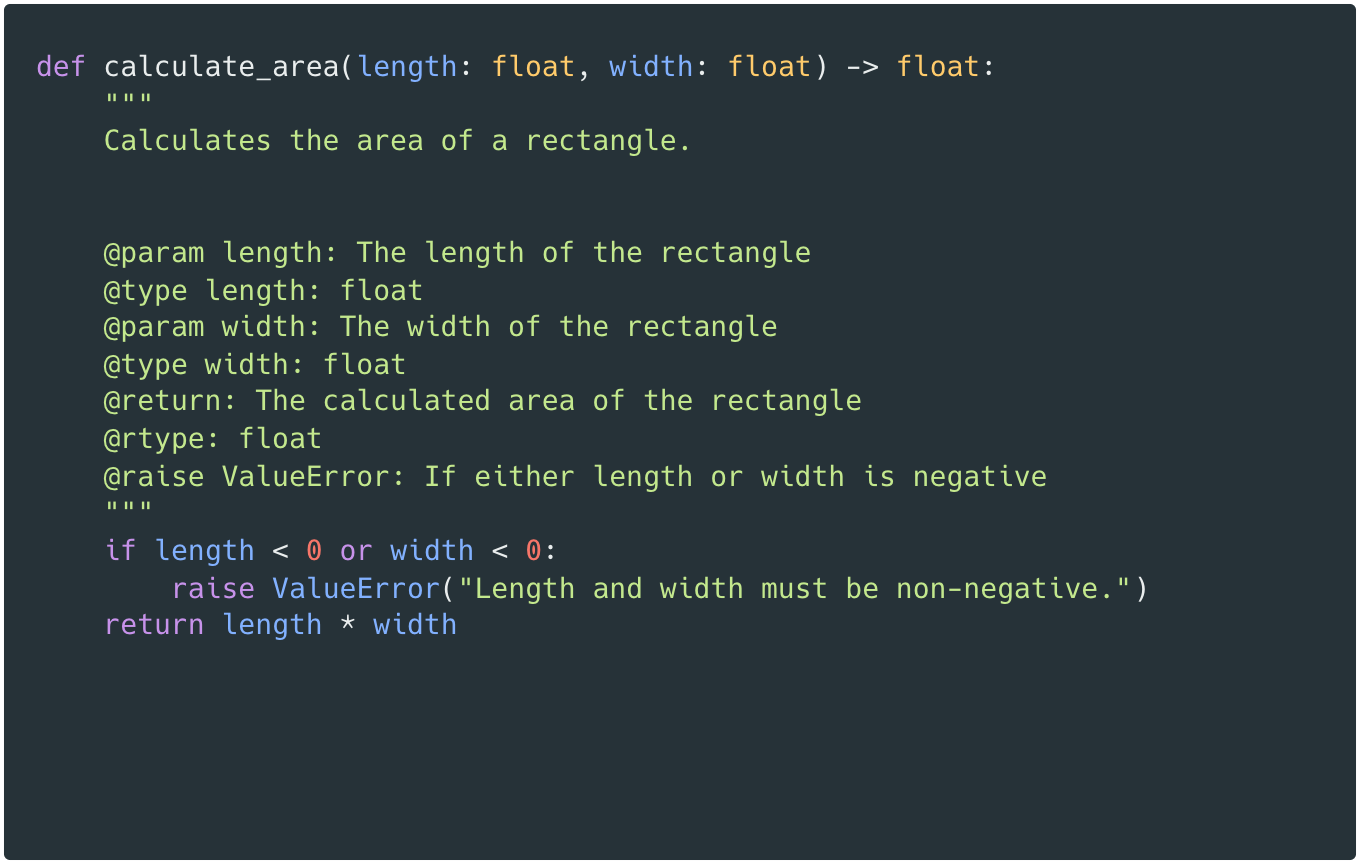The image size is (1360, 864).
Task: Click the length parameter in the signature
Action: [407, 67]
